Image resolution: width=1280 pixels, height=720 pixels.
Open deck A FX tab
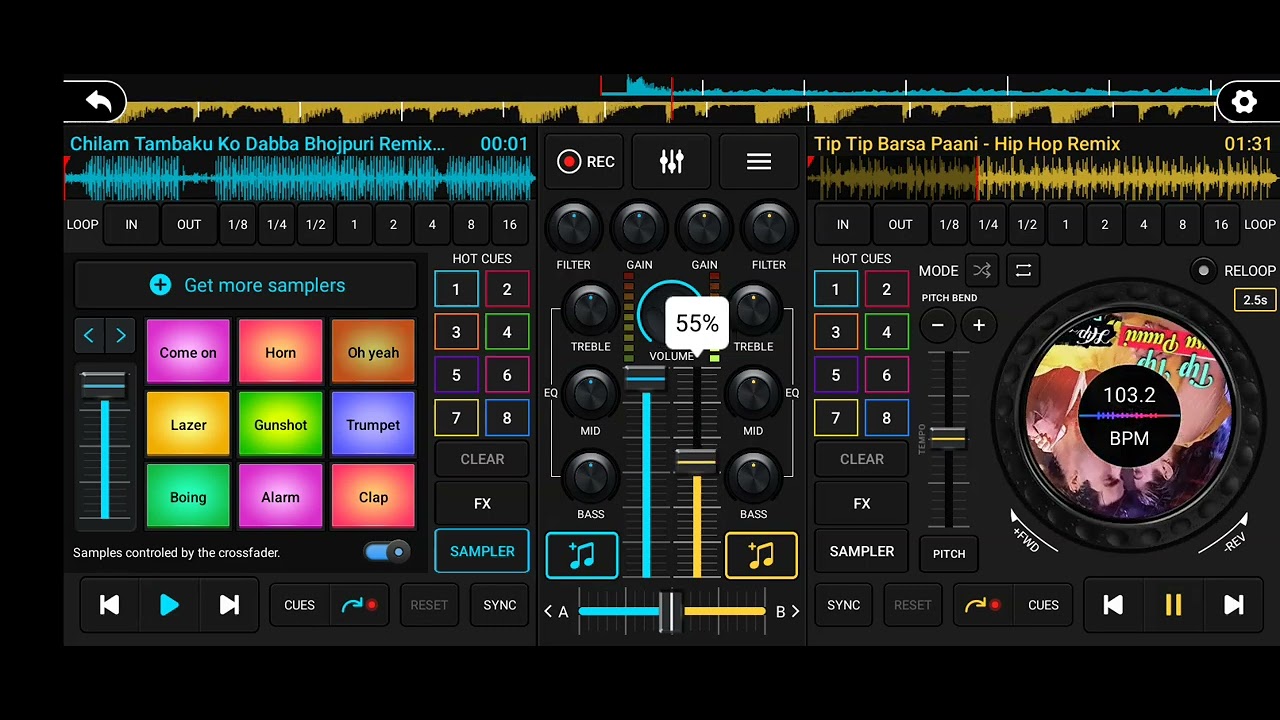click(x=482, y=504)
